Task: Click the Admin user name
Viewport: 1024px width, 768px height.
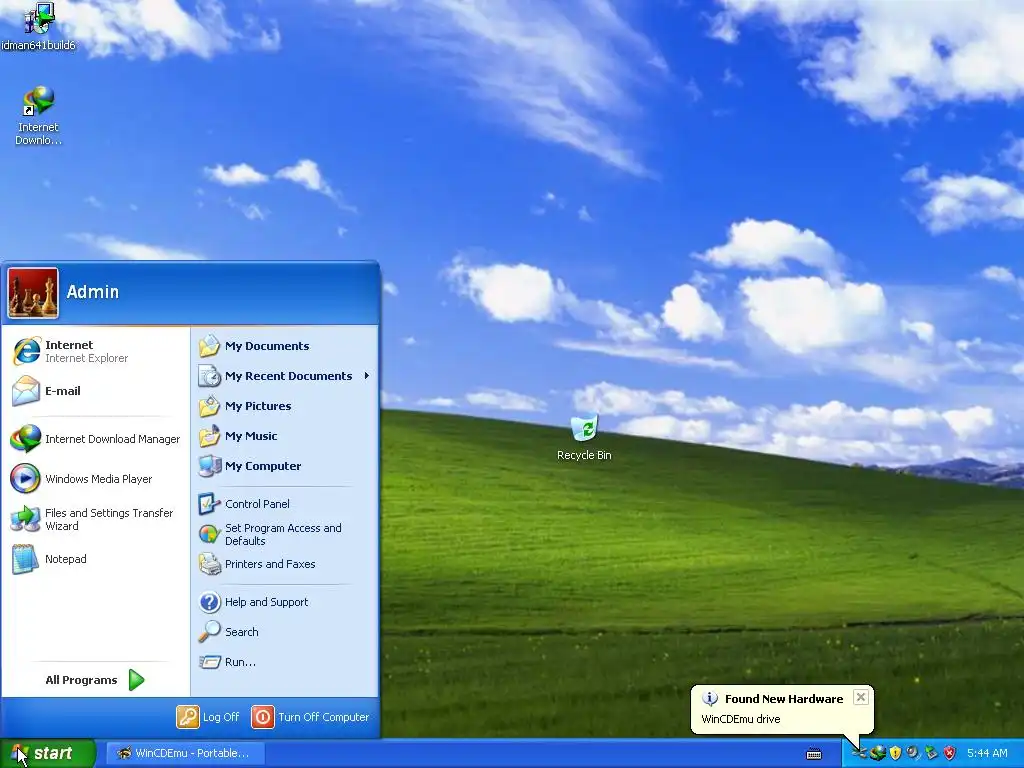Action: click(x=93, y=292)
